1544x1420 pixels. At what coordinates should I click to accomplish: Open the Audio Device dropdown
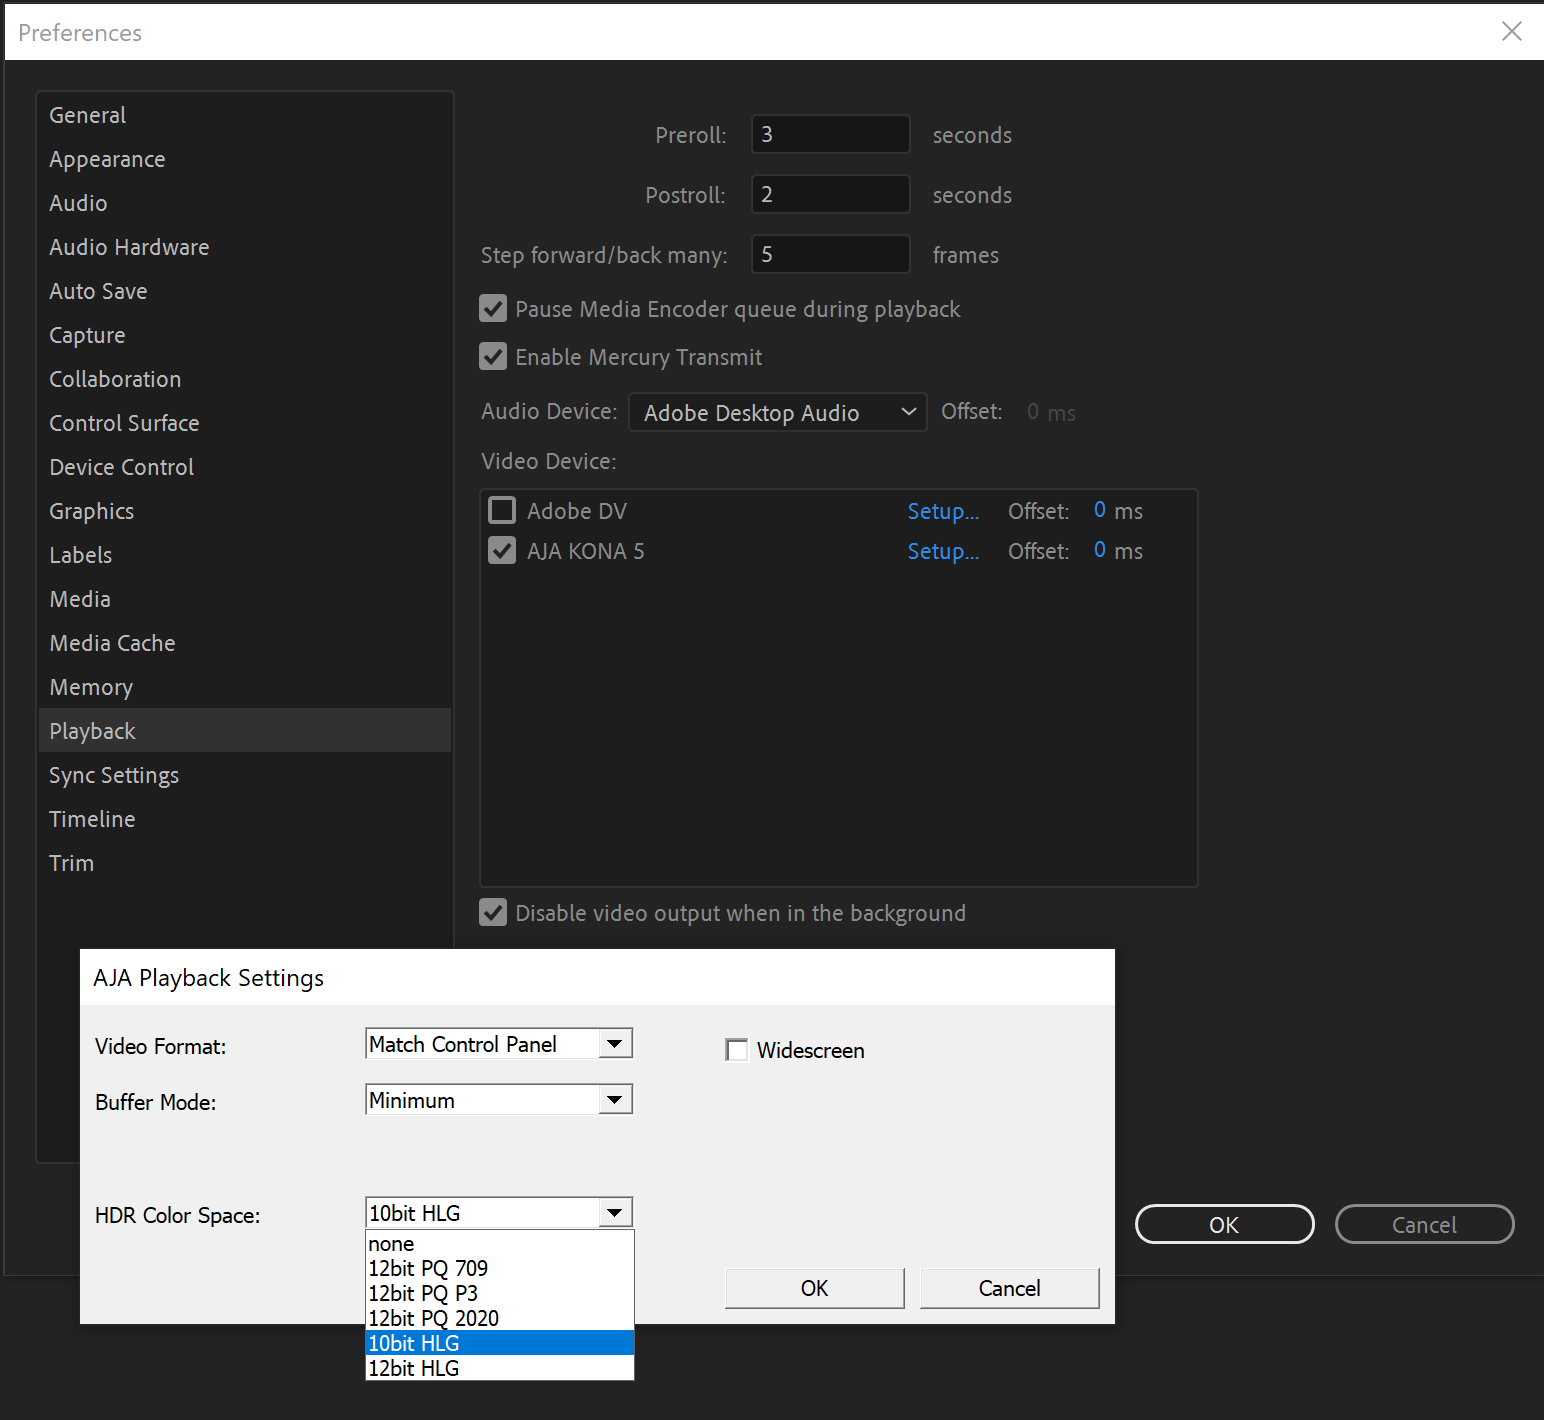point(777,412)
